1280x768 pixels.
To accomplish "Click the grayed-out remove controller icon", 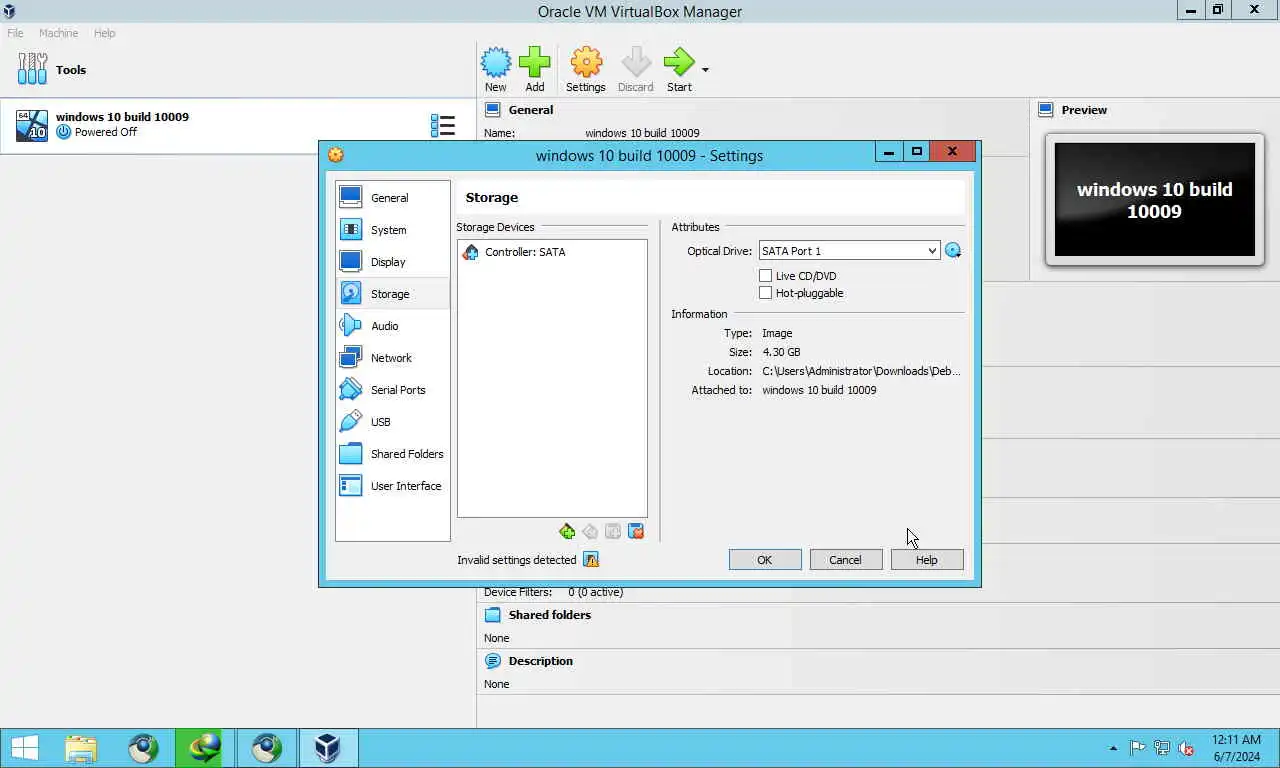I will (590, 532).
